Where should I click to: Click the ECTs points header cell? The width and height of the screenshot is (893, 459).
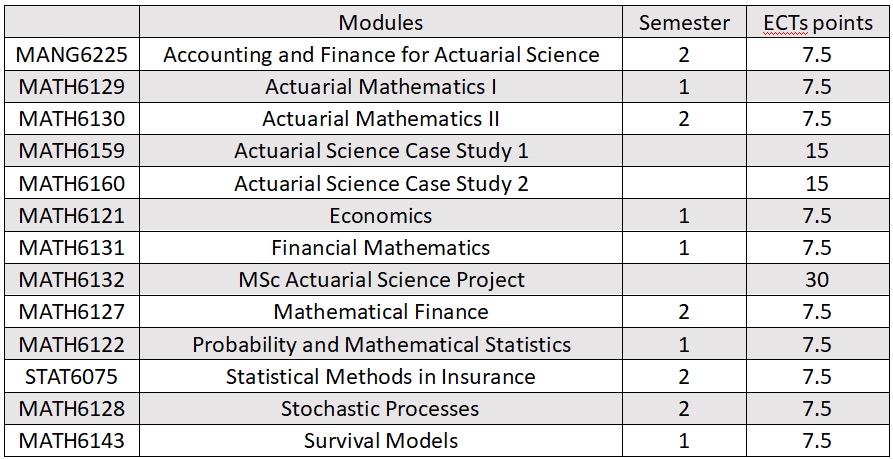pyautogui.click(x=817, y=22)
